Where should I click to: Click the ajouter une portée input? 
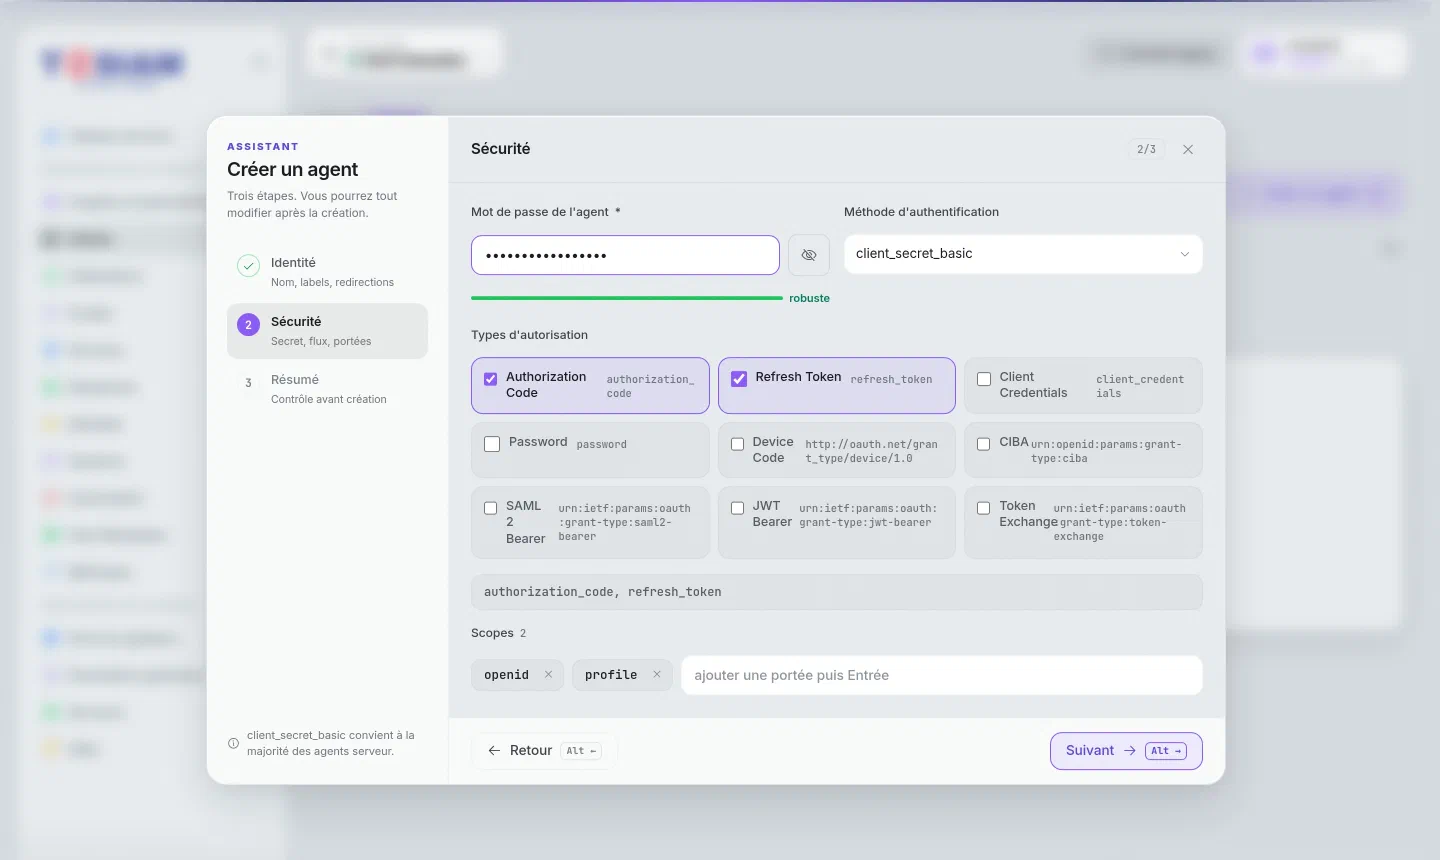pyautogui.click(x=941, y=675)
